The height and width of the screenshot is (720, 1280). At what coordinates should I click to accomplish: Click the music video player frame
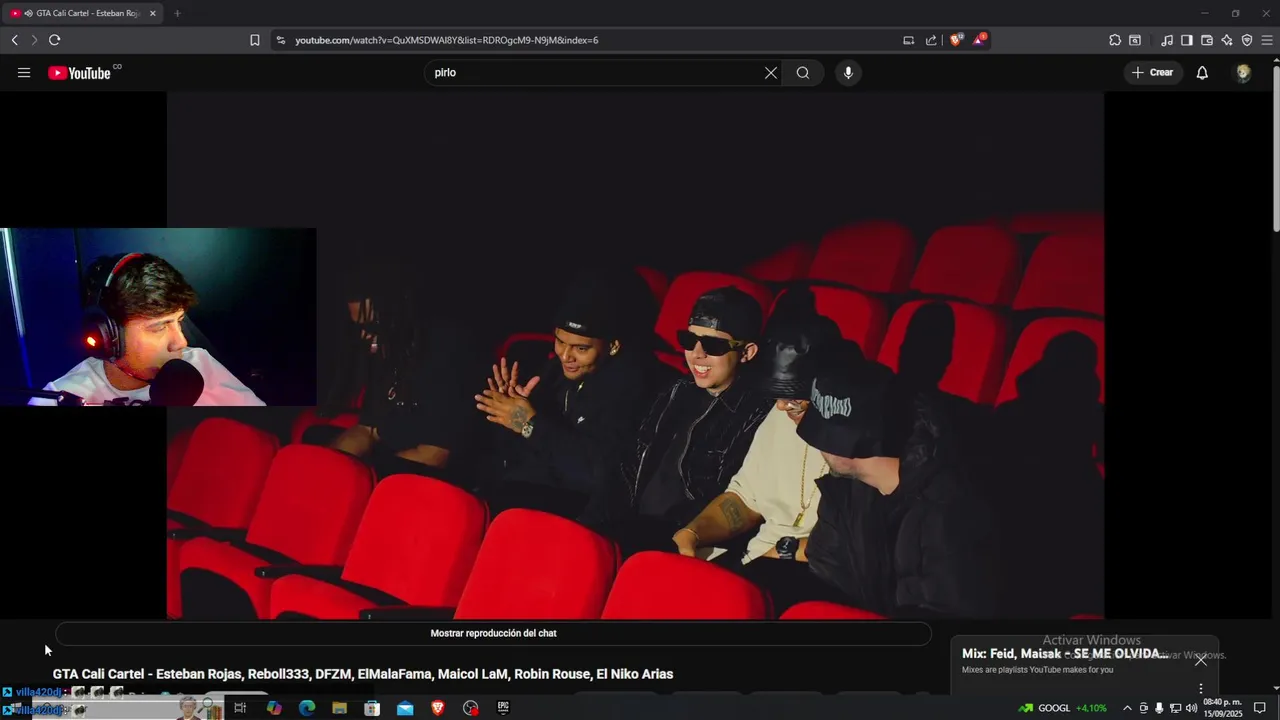[x=635, y=355]
